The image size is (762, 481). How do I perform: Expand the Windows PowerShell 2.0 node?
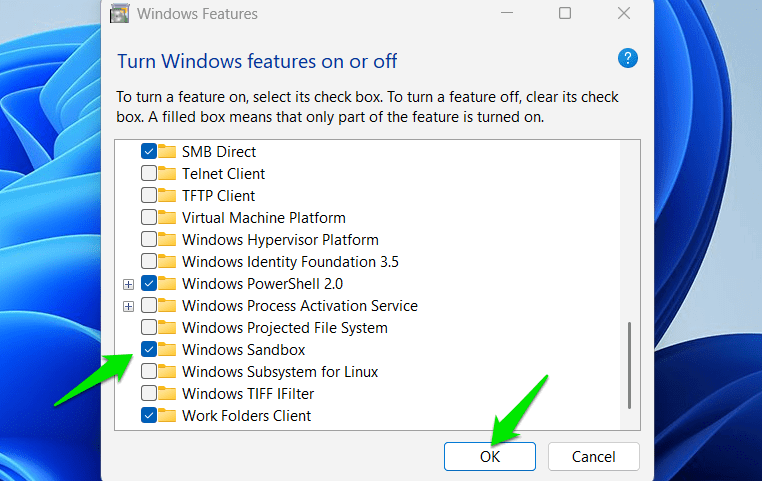(128, 284)
